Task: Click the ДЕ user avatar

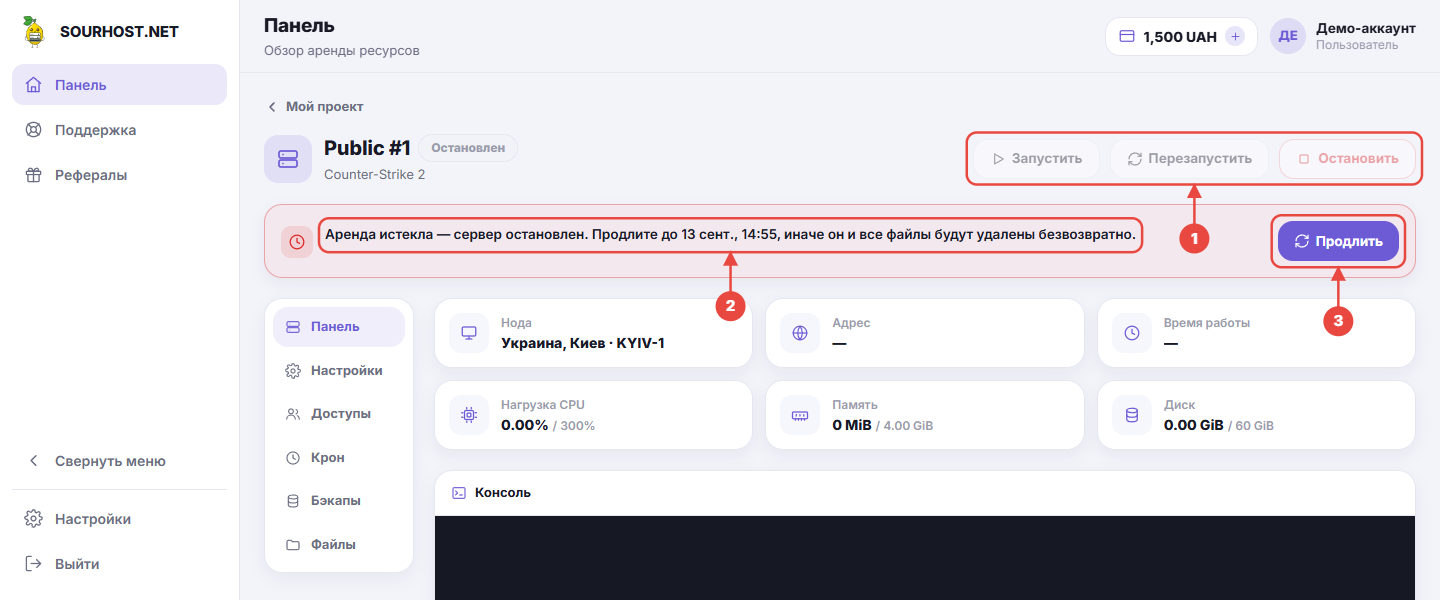Action: (1288, 36)
